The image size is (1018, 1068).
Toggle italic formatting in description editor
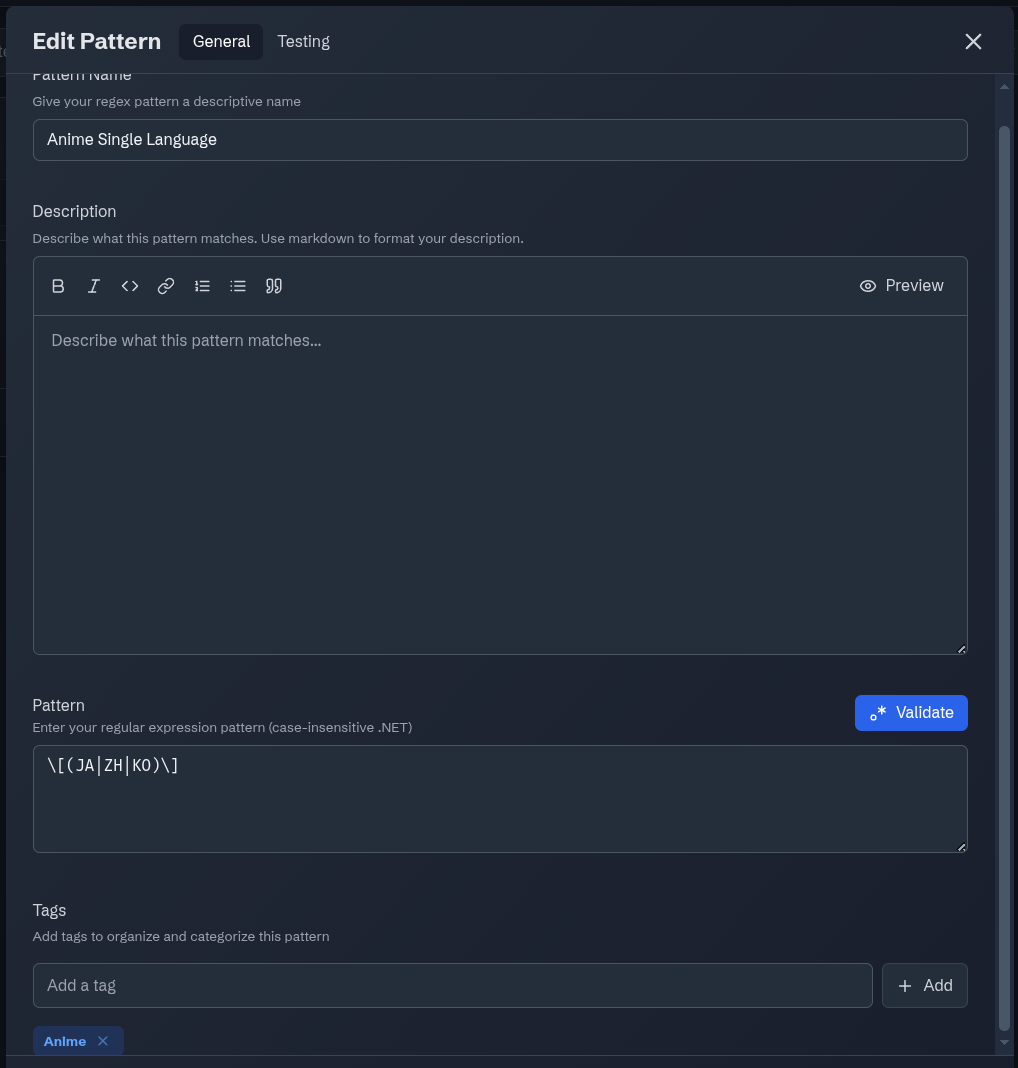pos(94,286)
